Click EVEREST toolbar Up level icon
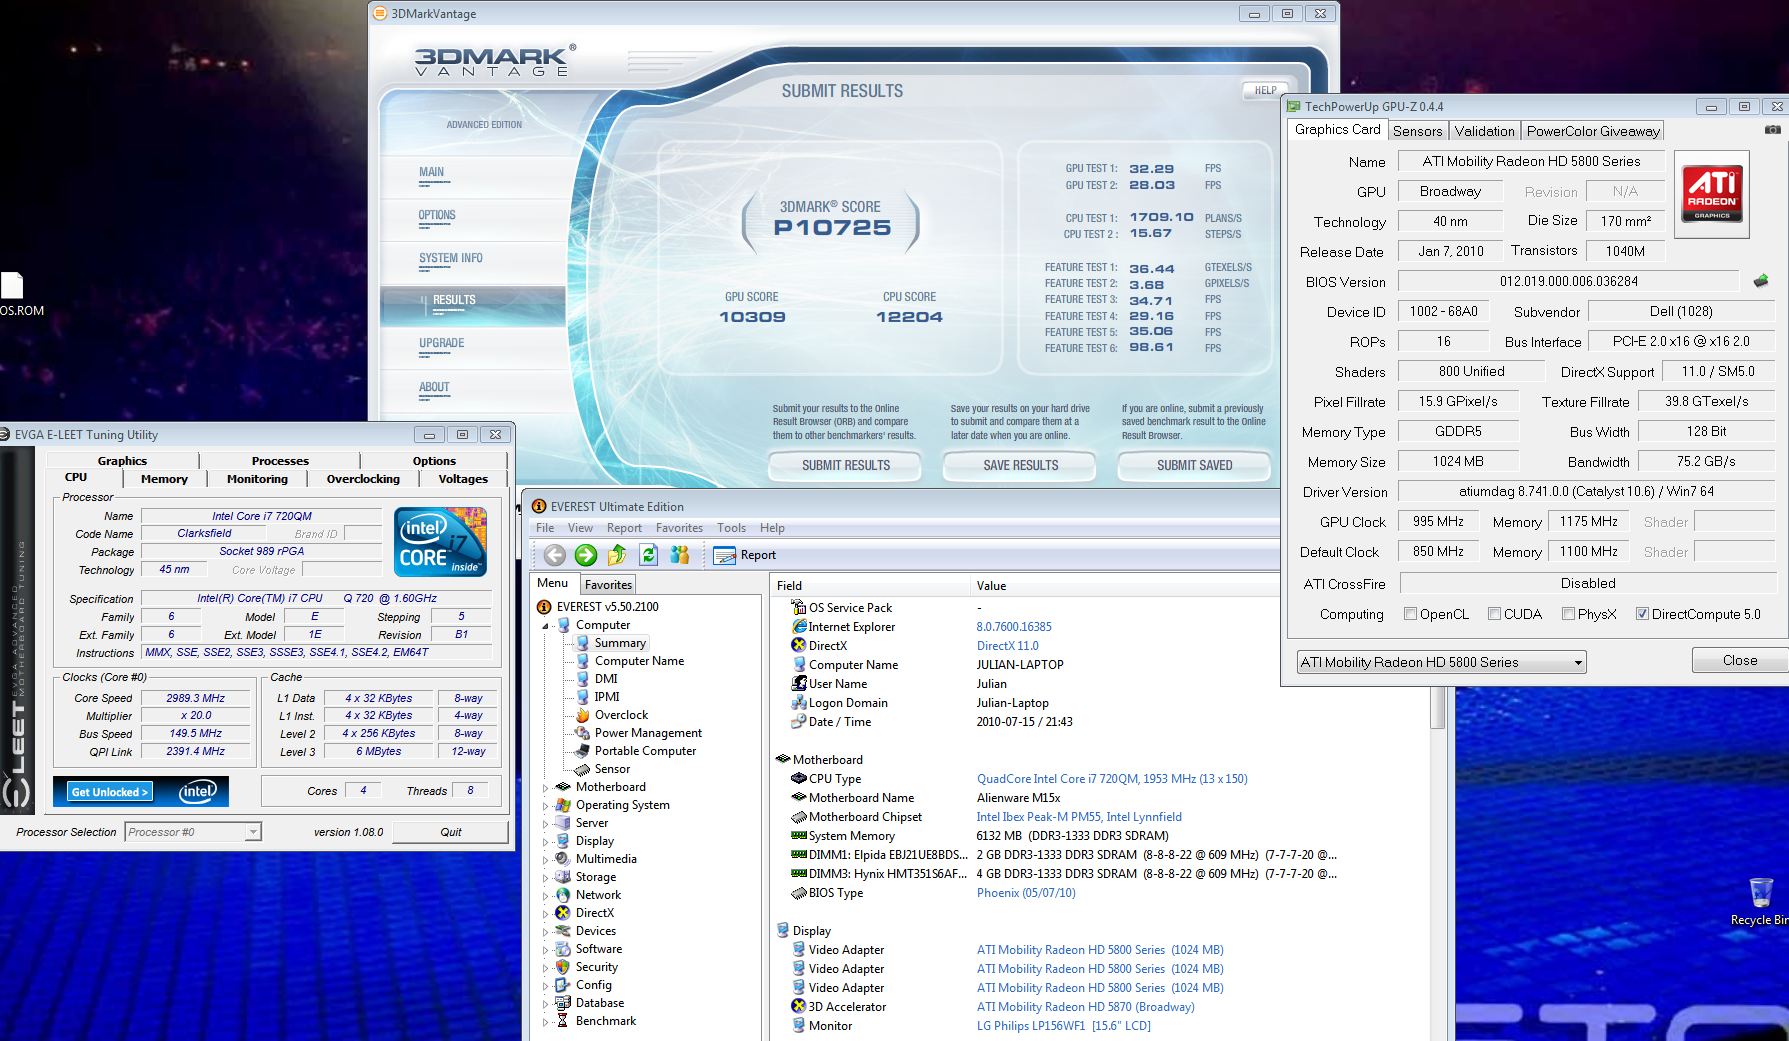This screenshot has height=1041, width=1789. 617,555
